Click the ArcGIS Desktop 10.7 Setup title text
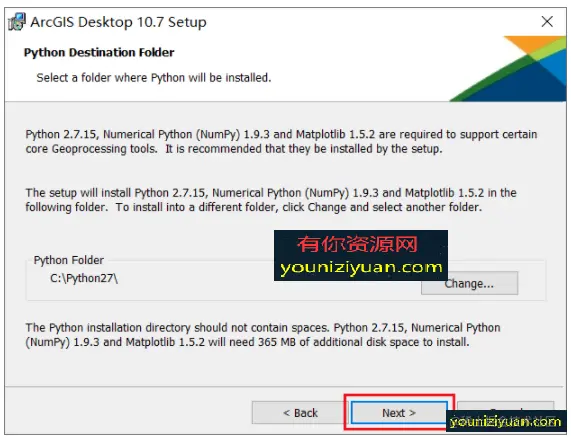 [x=118, y=22]
